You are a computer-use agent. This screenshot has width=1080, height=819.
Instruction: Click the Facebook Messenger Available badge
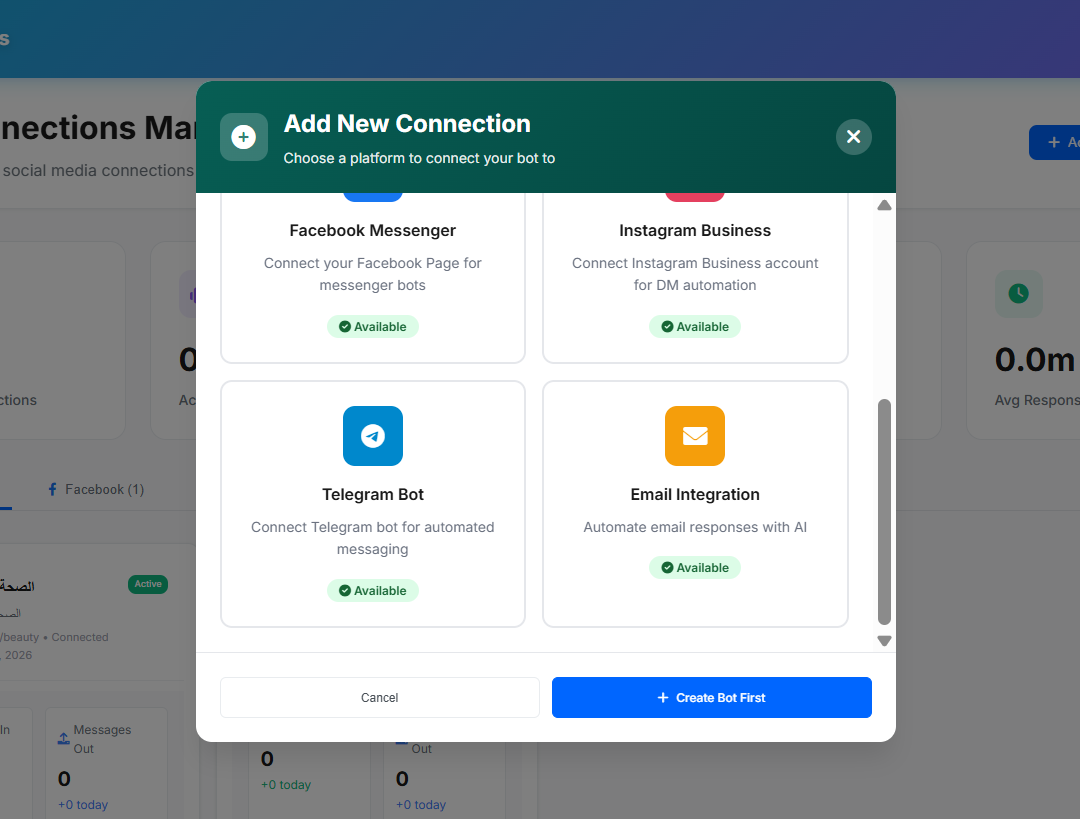pyautogui.click(x=373, y=327)
